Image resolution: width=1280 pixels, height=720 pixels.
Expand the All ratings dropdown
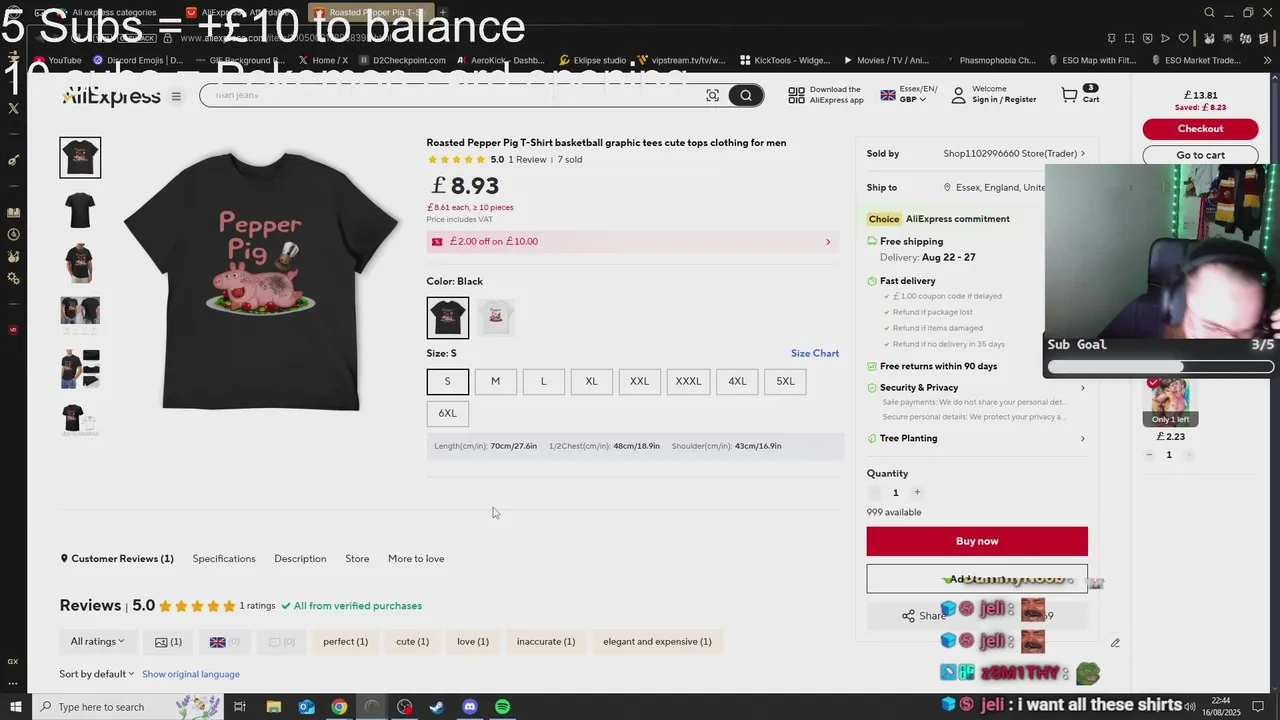[x=98, y=642]
